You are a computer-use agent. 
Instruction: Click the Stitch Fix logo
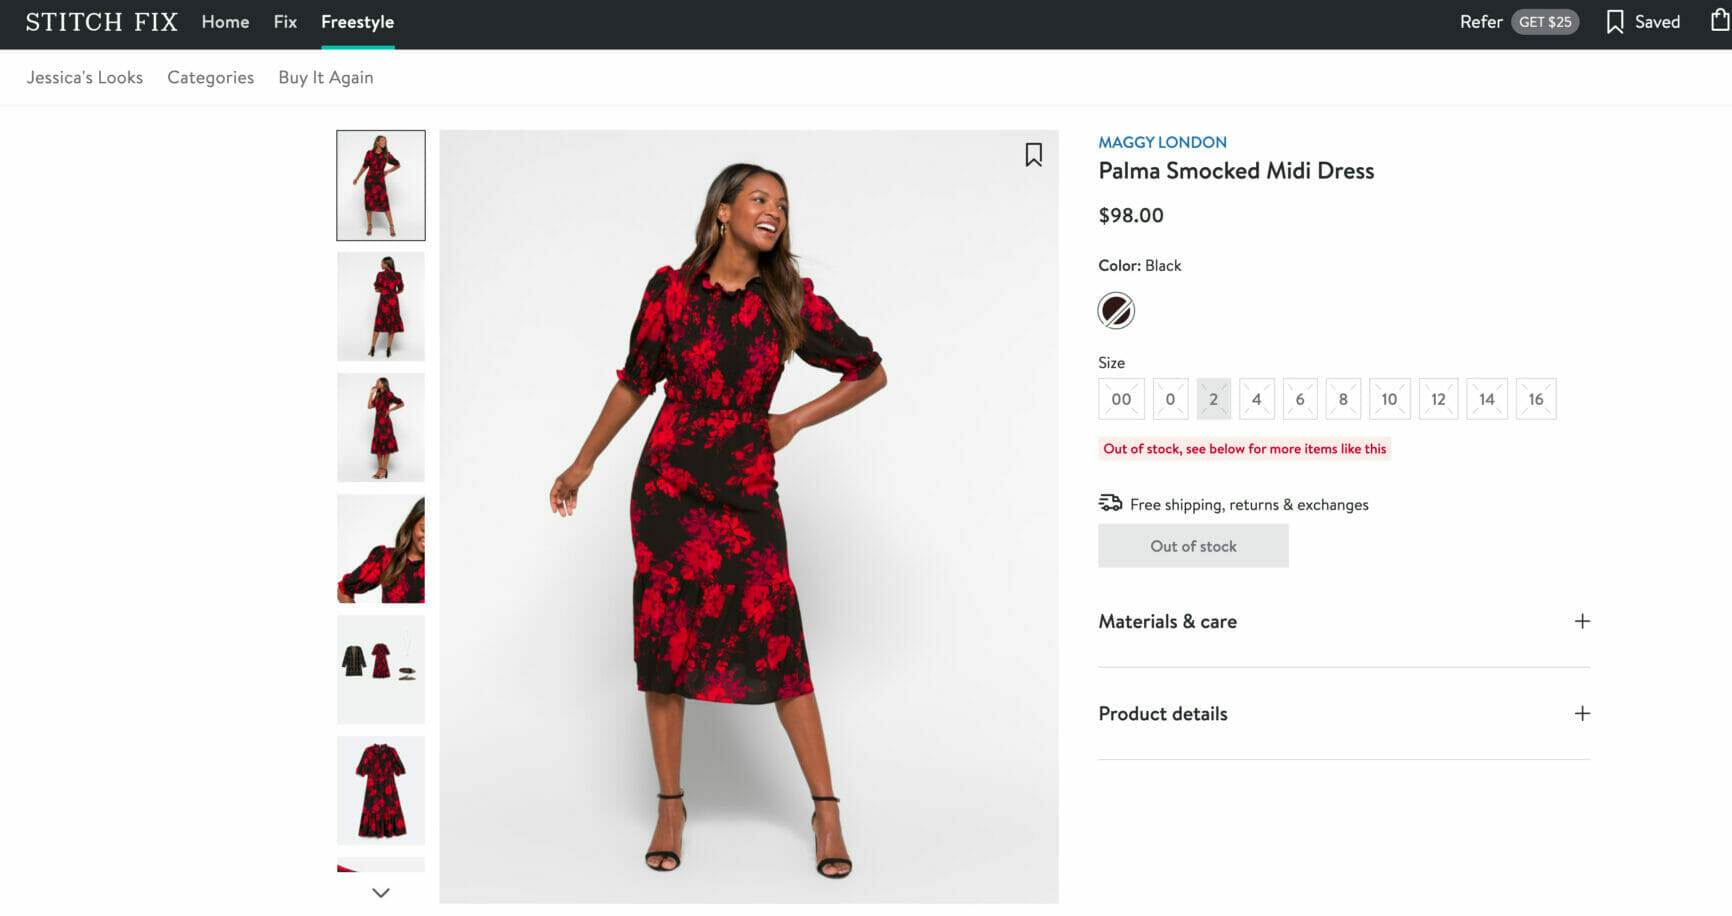[x=101, y=22]
